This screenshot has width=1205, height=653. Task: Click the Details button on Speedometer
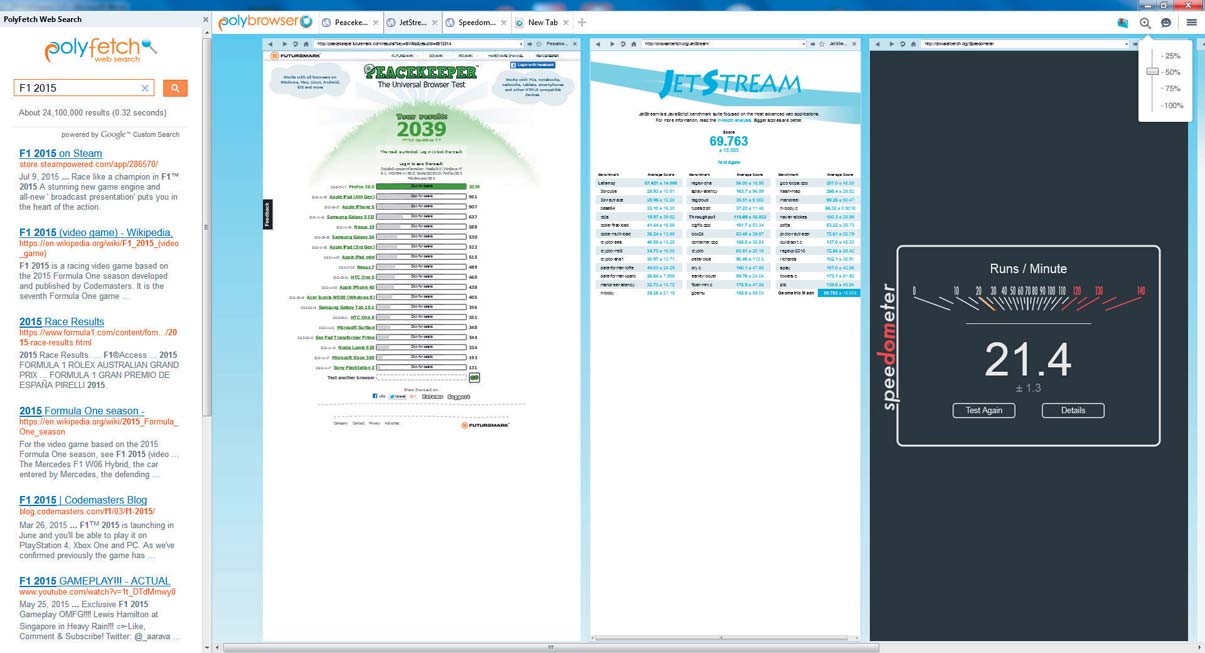point(1073,410)
